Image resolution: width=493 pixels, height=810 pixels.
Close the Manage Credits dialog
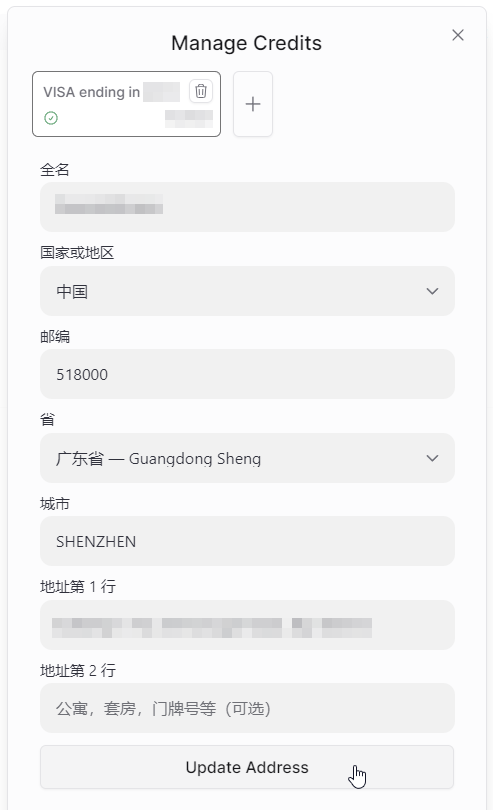[458, 35]
